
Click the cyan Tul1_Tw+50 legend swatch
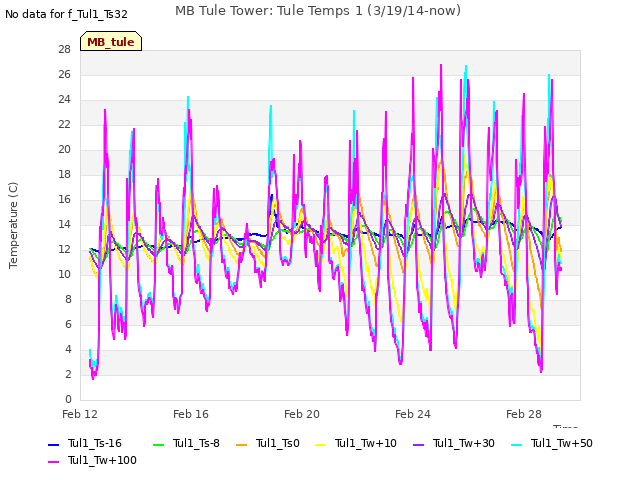coord(516,444)
